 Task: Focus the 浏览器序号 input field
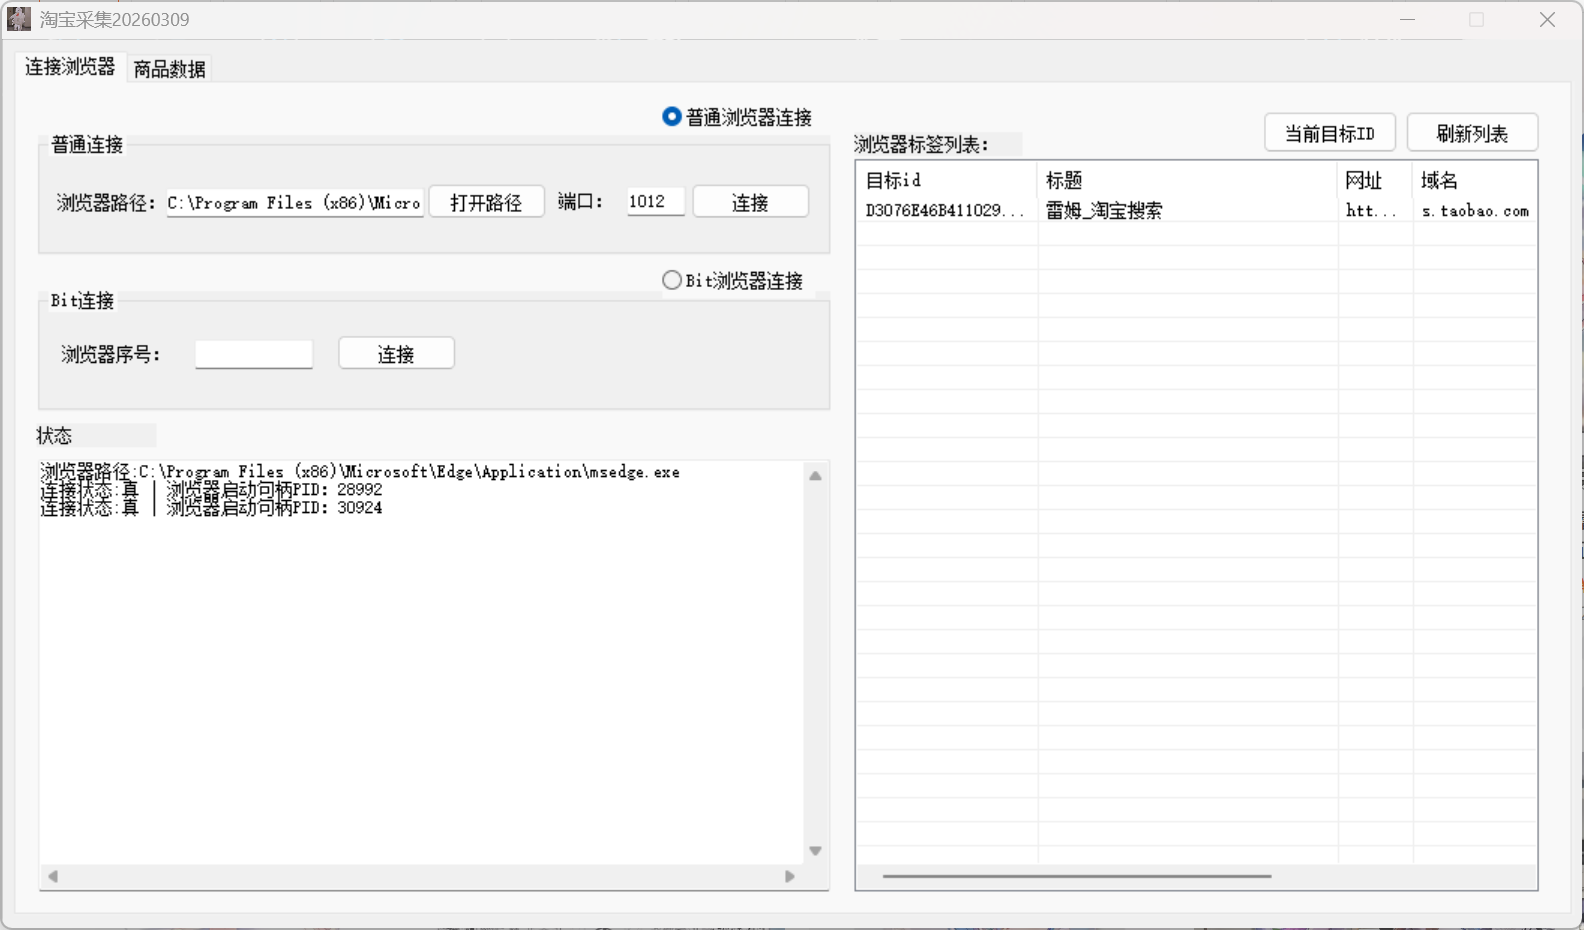tap(254, 354)
